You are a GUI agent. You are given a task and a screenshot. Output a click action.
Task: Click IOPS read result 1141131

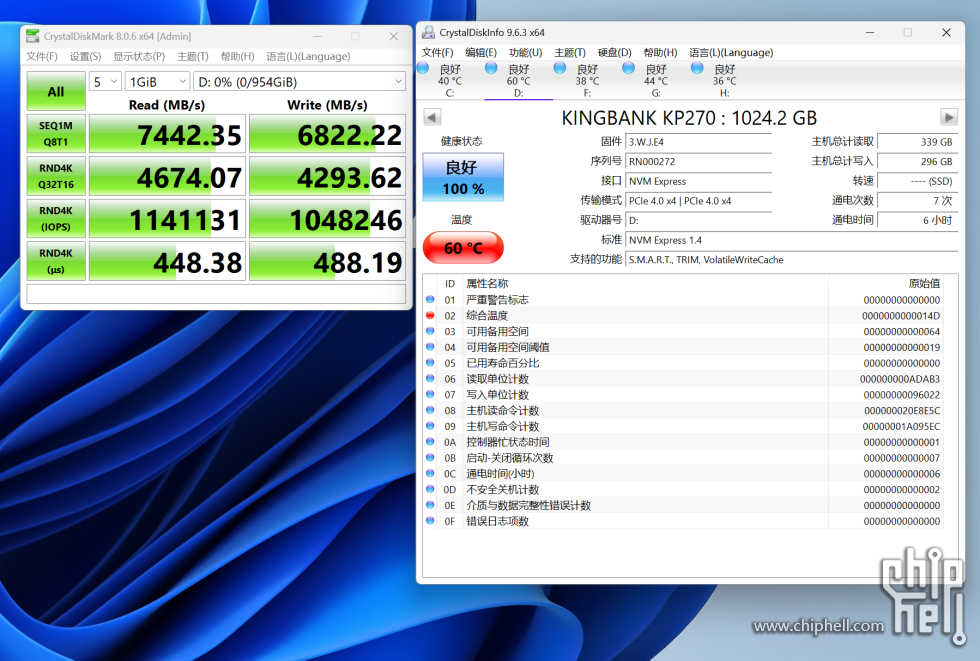click(169, 219)
